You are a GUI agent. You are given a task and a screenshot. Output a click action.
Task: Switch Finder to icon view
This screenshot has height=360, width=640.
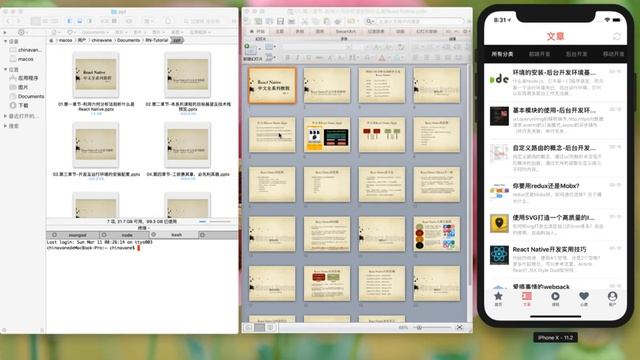36,21
